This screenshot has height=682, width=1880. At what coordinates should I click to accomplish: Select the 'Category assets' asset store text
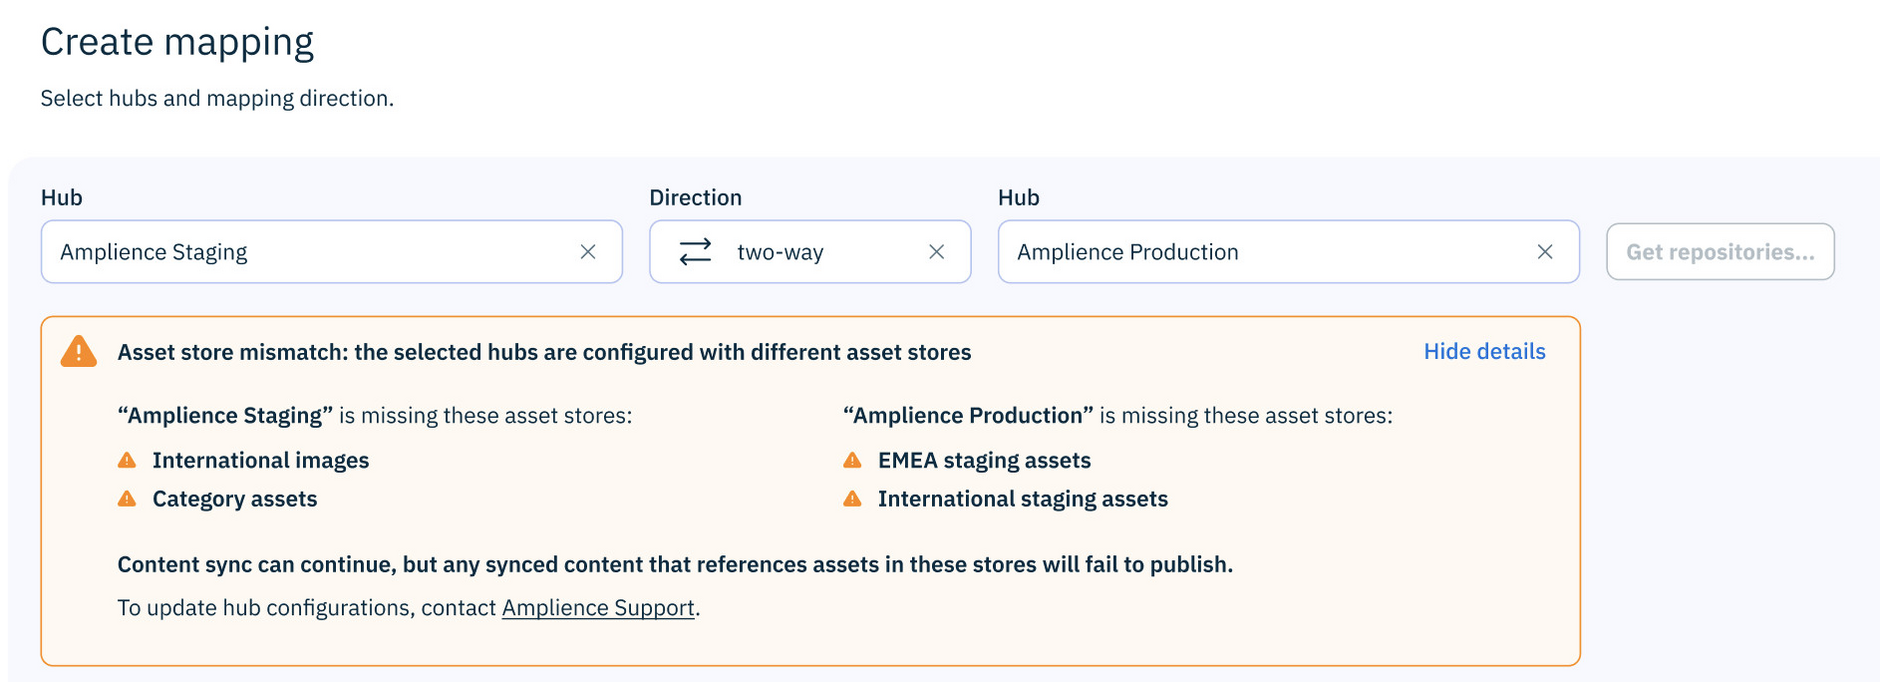(x=235, y=499)
